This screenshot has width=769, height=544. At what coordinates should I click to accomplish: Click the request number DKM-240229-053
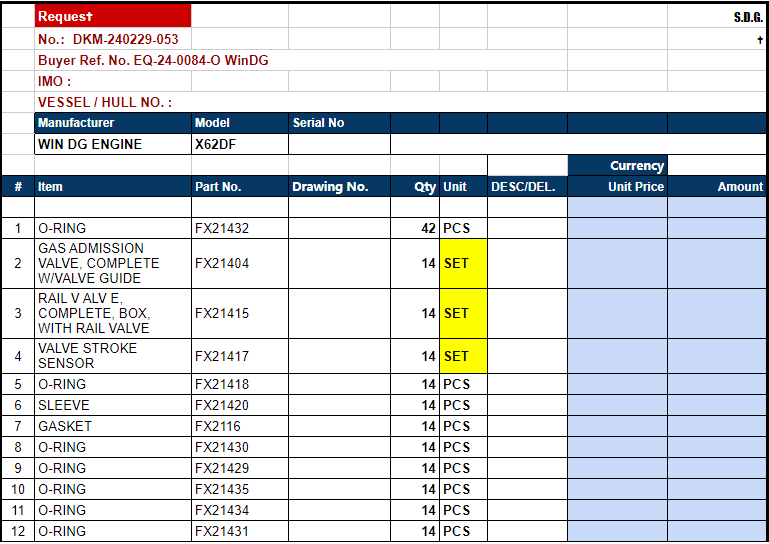pyautogui.click(x=126, y=39)
